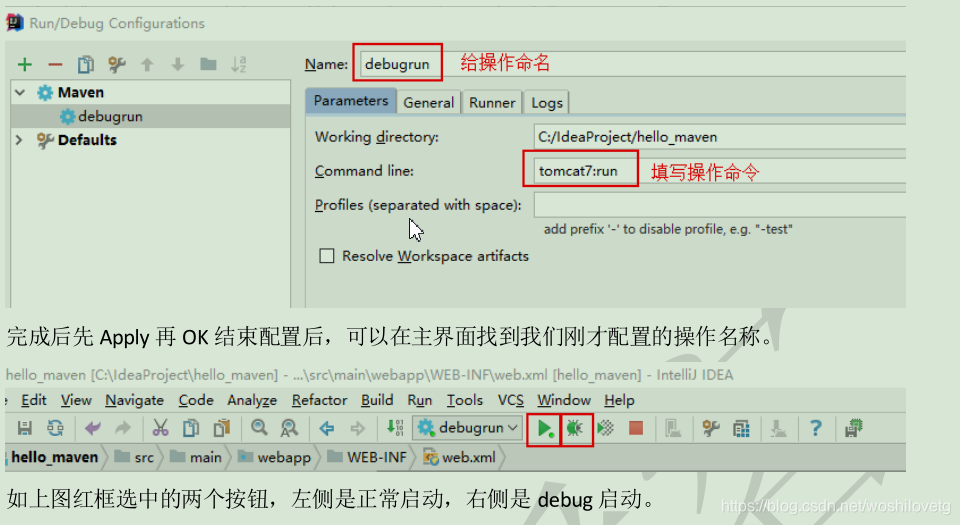This screenshot has height=525, width=960.
Task: Open the View menu
Action: point(76,400)
